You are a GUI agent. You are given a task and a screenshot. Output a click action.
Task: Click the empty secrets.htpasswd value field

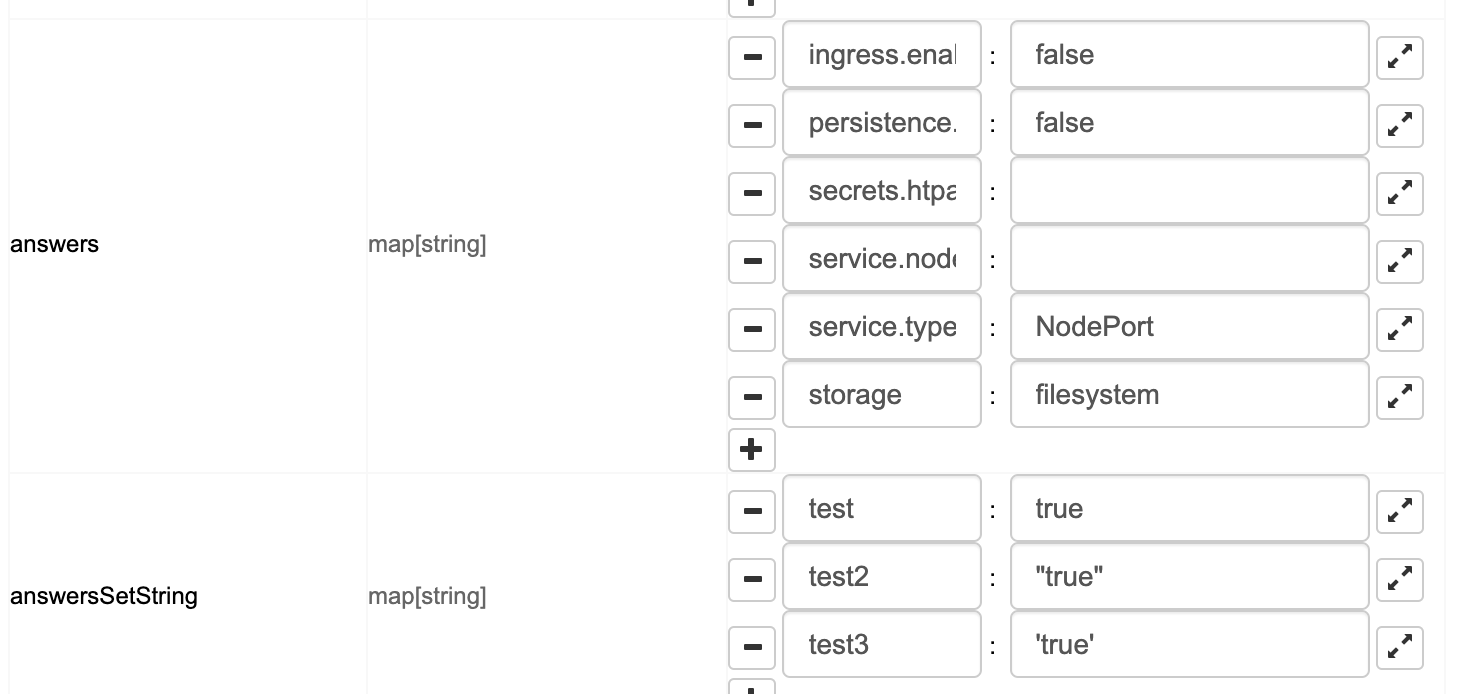point(1189,191)
